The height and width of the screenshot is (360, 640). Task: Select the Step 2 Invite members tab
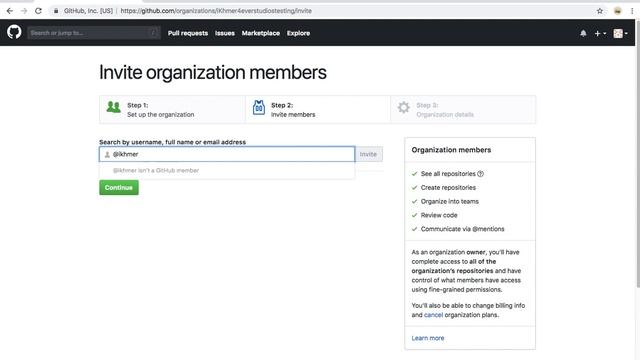tap(318, 109)
